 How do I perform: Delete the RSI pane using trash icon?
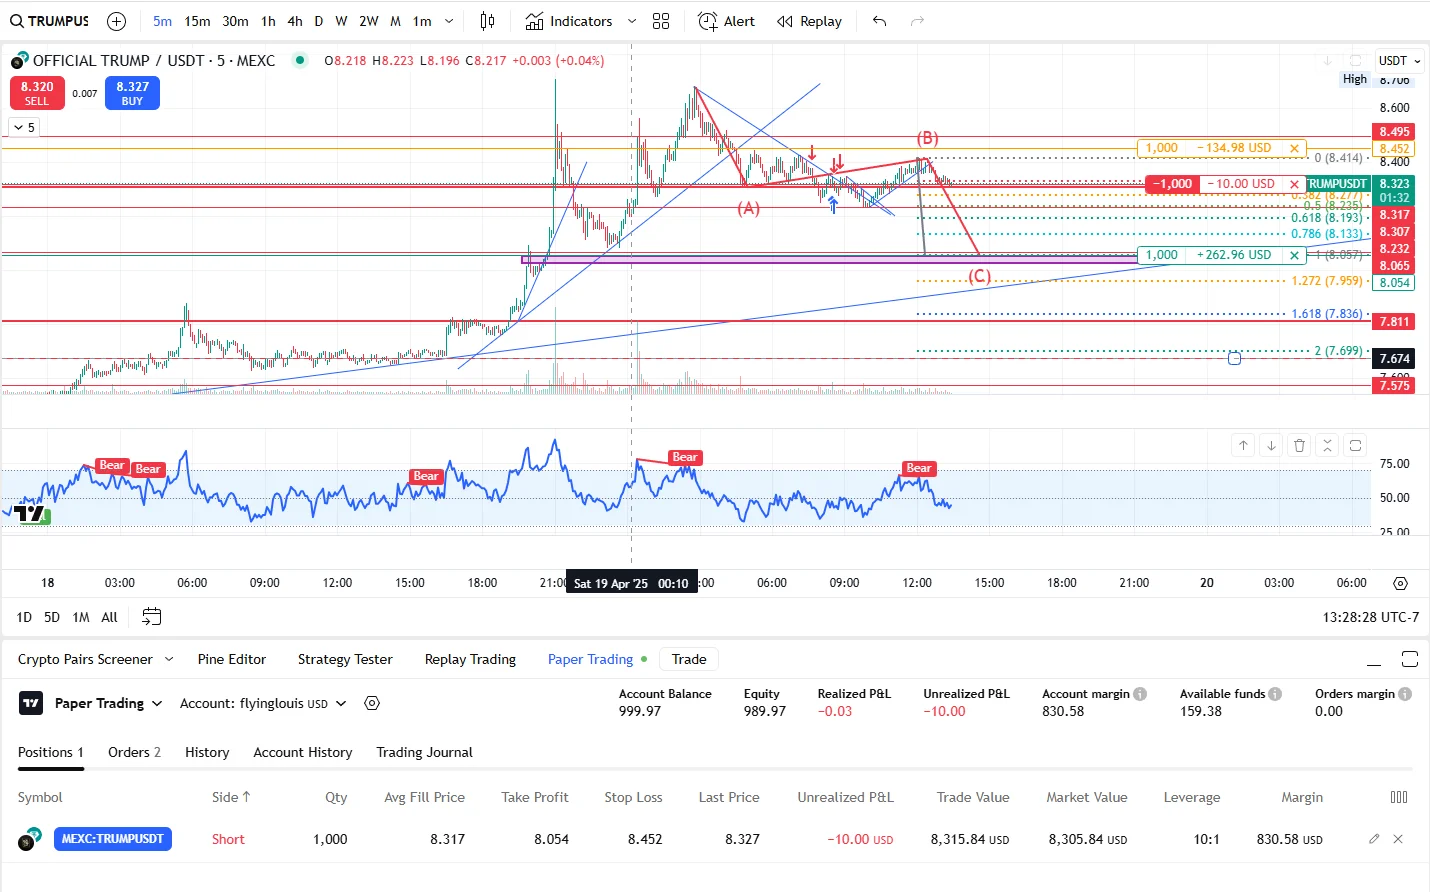[x=1299, y=446]
